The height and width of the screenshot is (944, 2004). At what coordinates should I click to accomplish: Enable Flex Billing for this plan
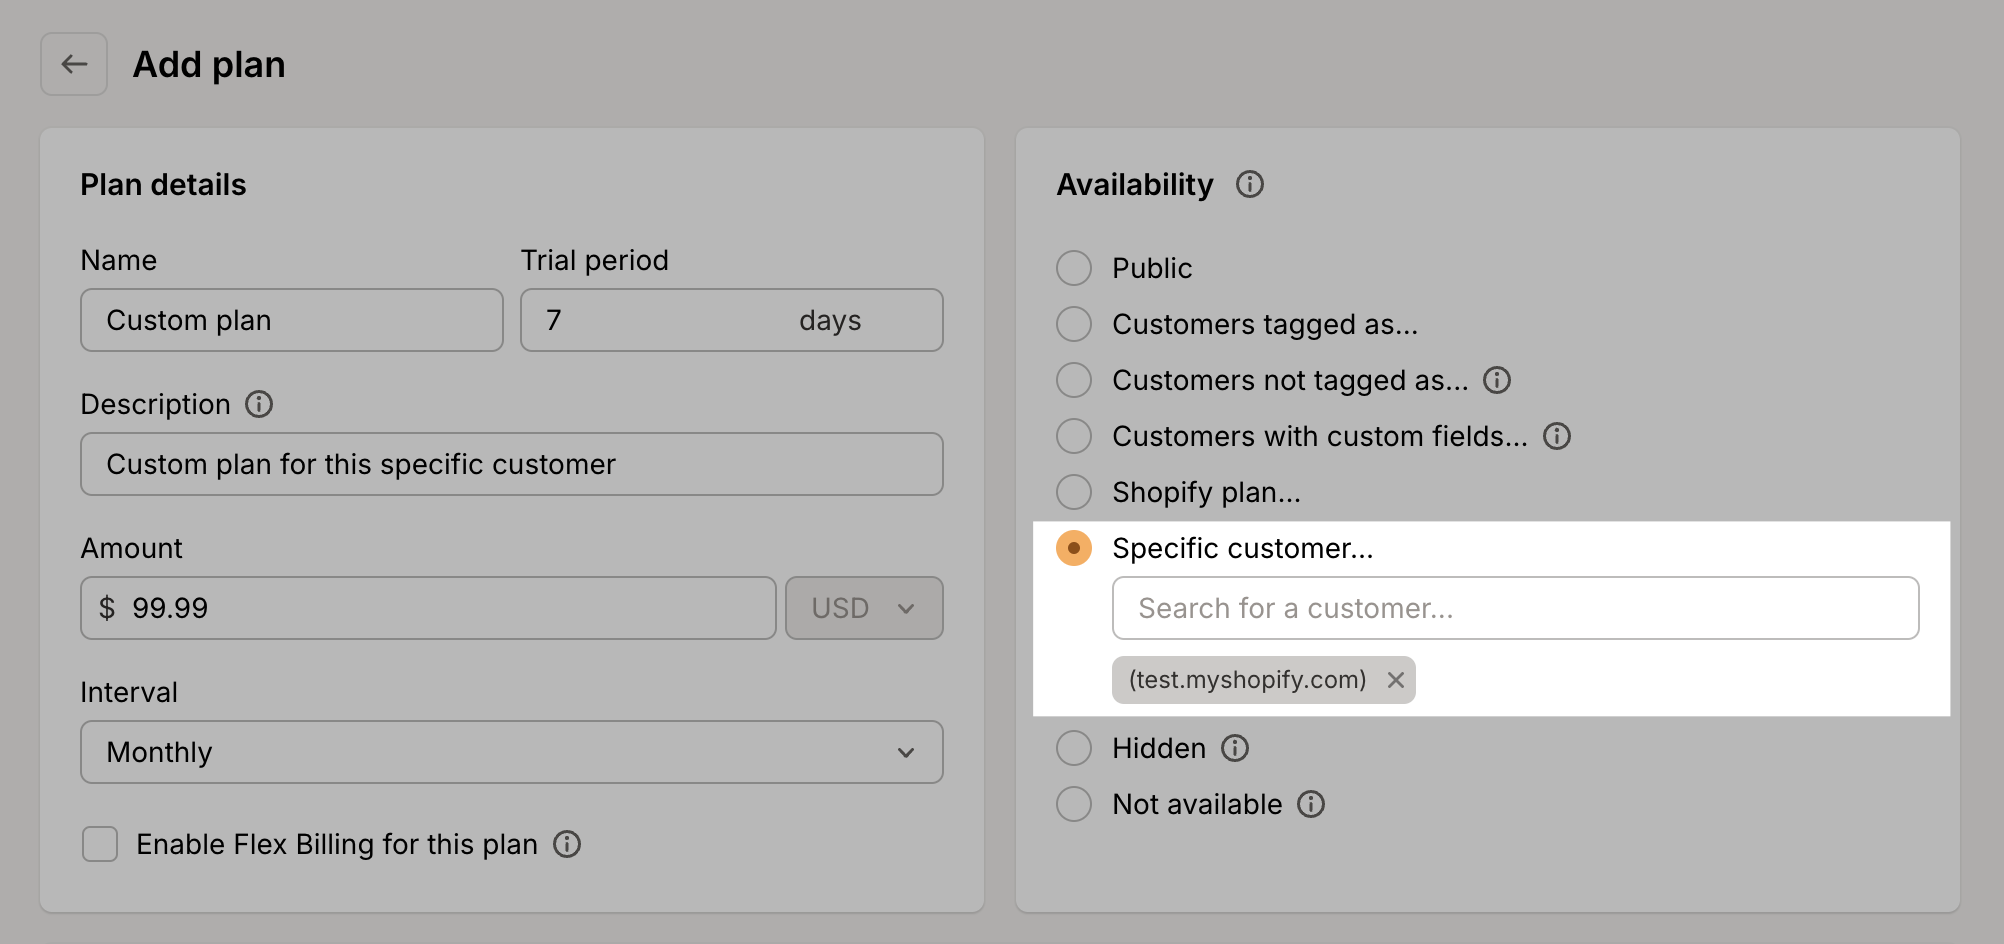(99, 844)
